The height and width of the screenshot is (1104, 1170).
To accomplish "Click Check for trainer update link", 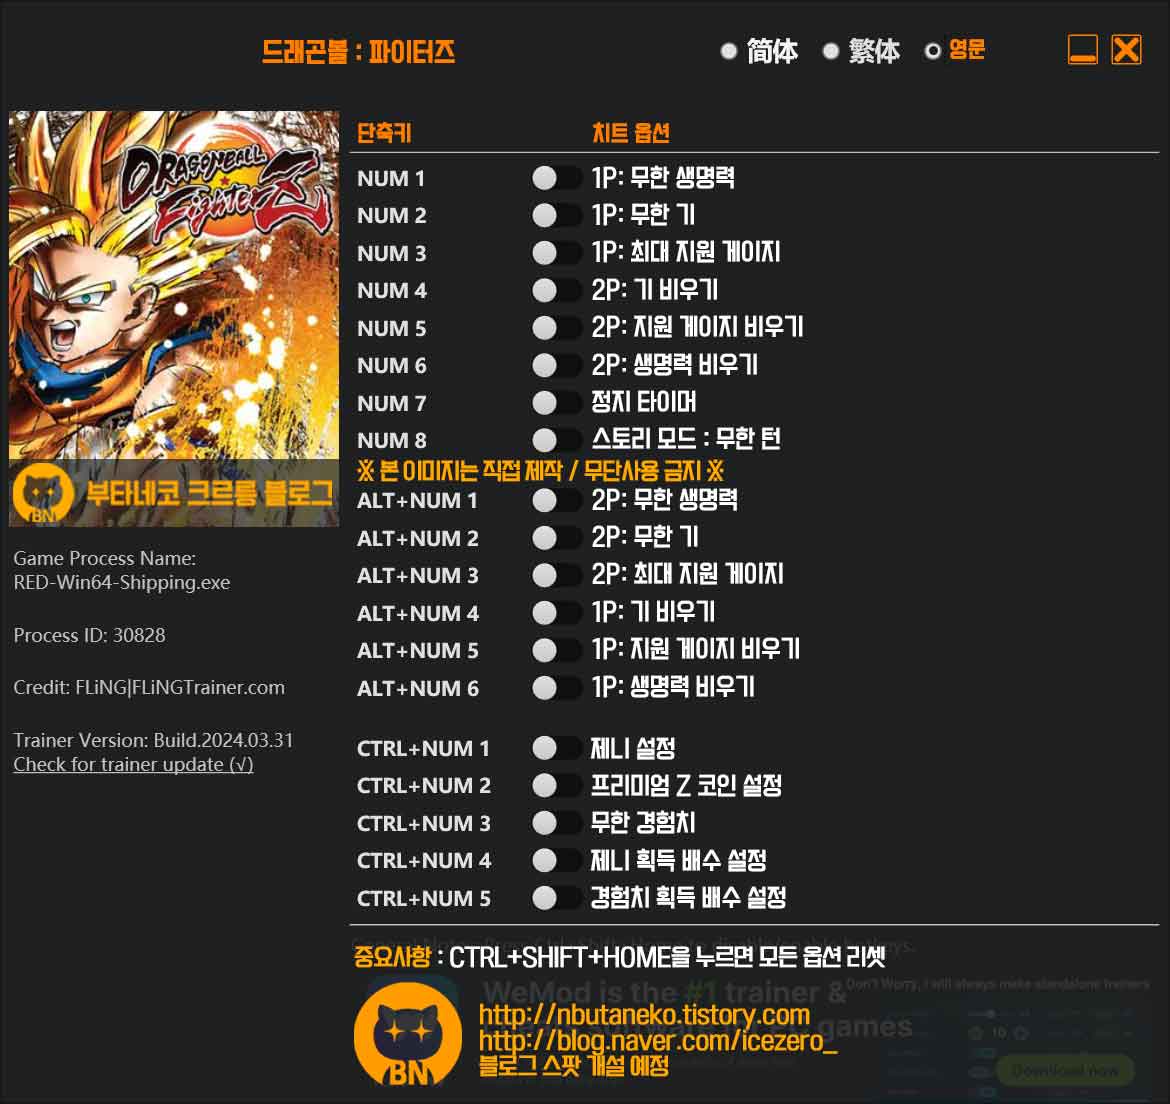I will (x=134, y=765).
